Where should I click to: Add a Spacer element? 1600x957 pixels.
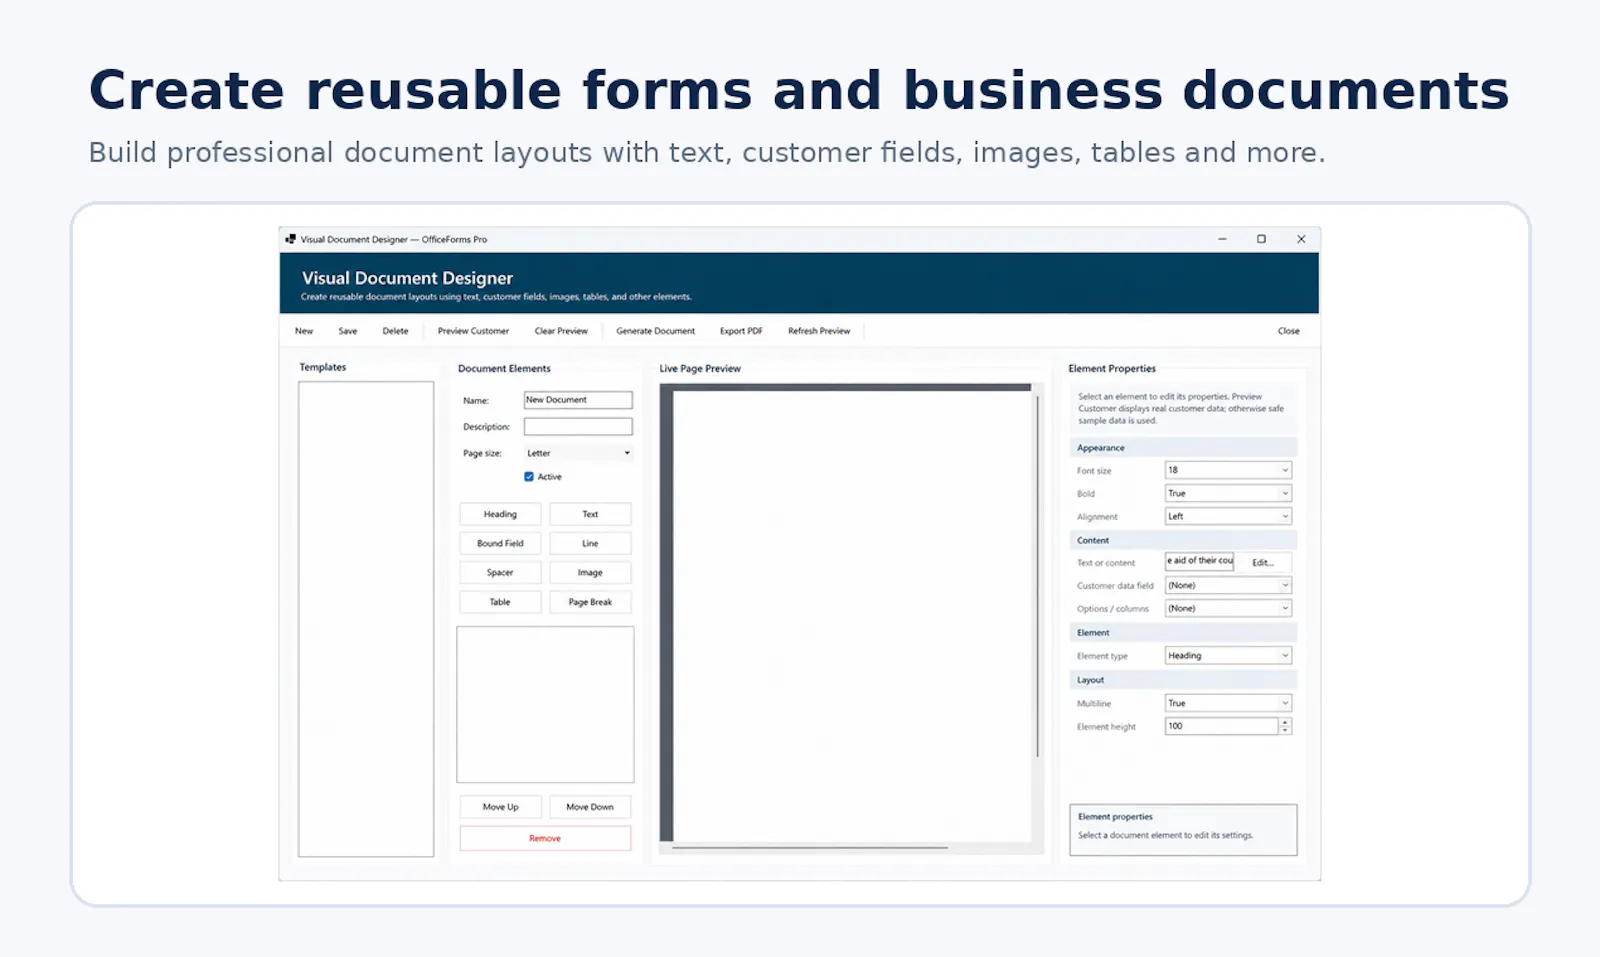tap(500, 573)
